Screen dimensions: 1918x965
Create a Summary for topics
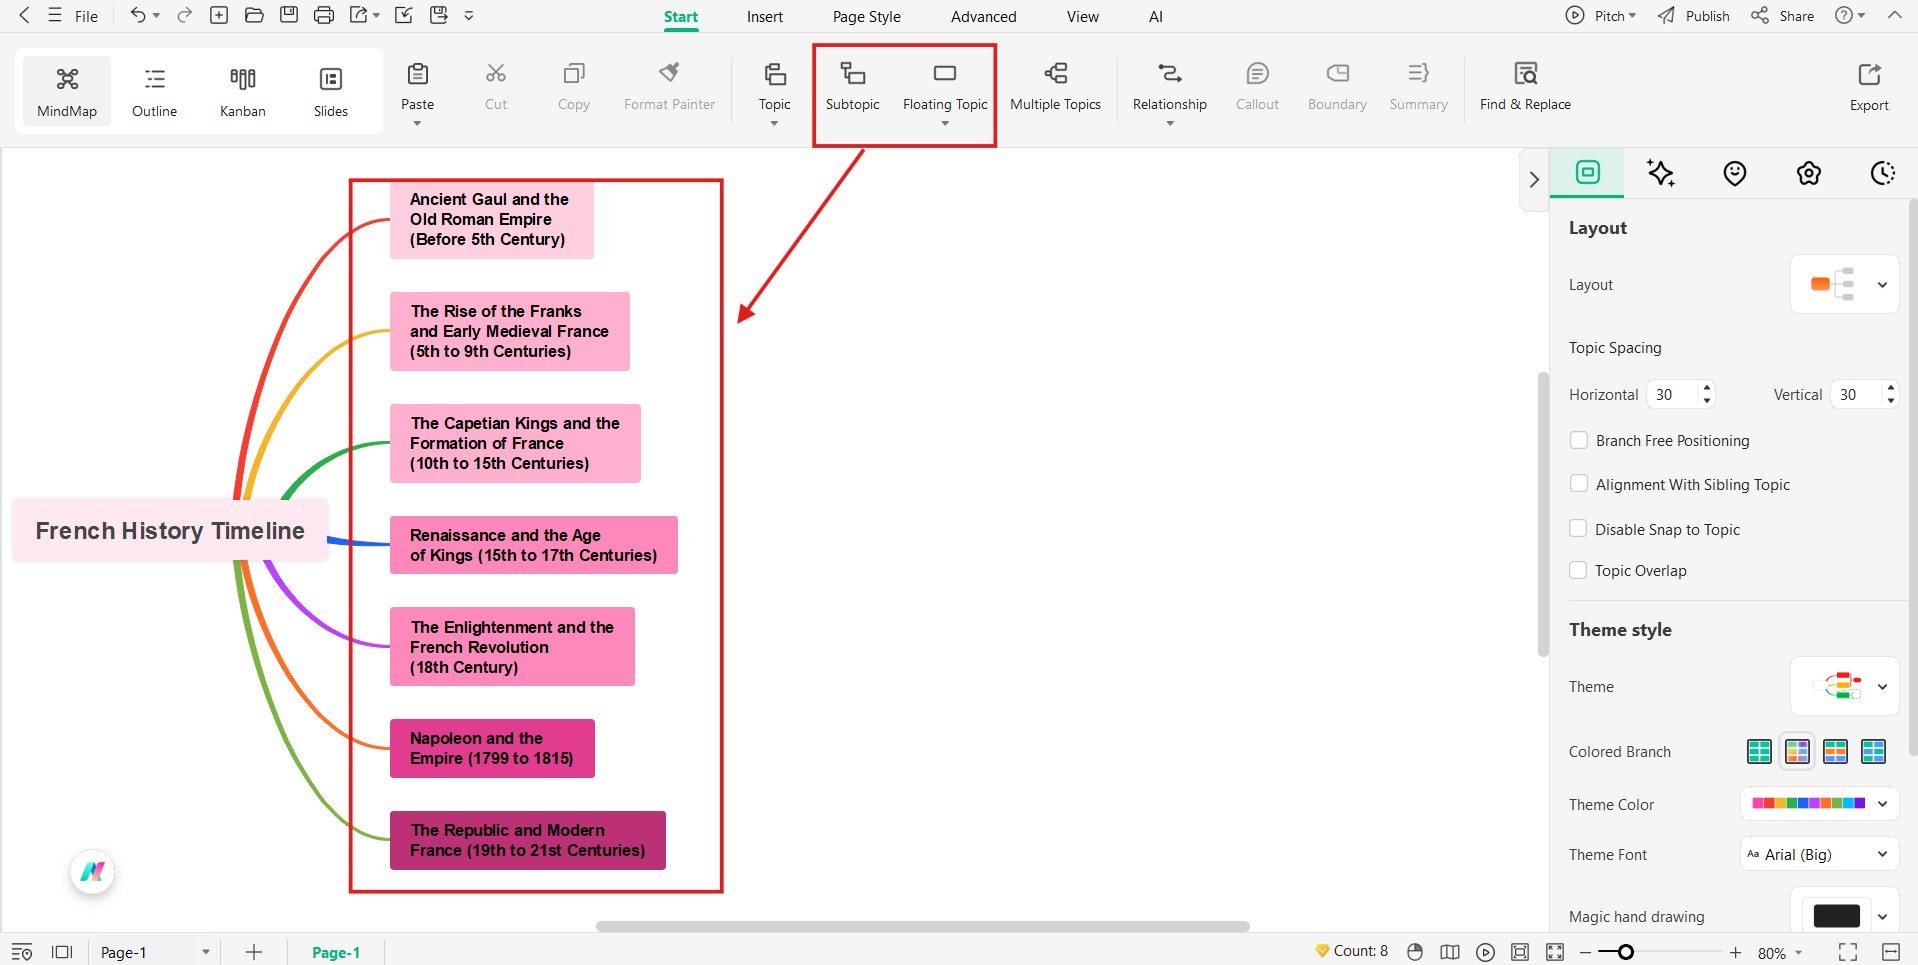[1417, 88]
